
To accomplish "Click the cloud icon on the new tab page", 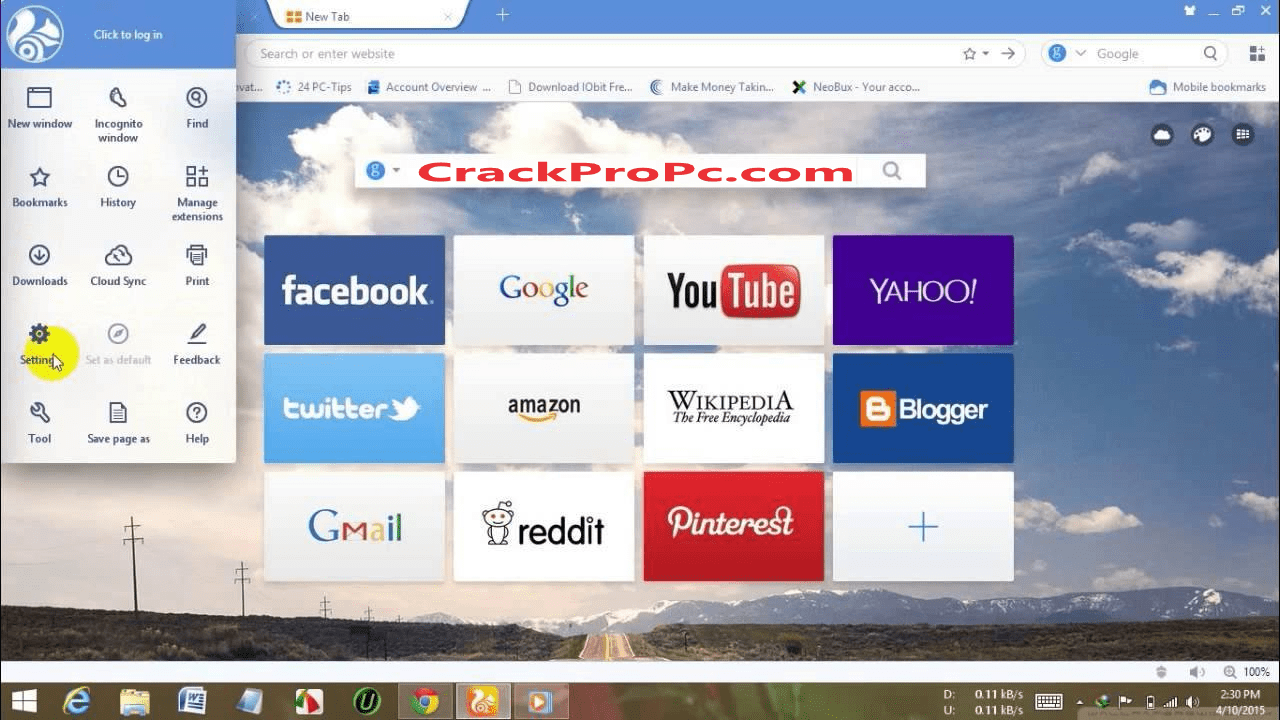I will [x=1162, y=135].
